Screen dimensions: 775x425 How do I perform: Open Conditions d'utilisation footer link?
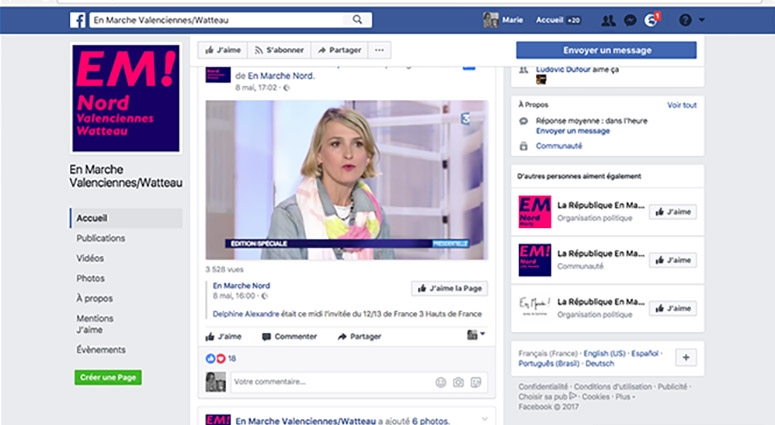pos(613,387)
